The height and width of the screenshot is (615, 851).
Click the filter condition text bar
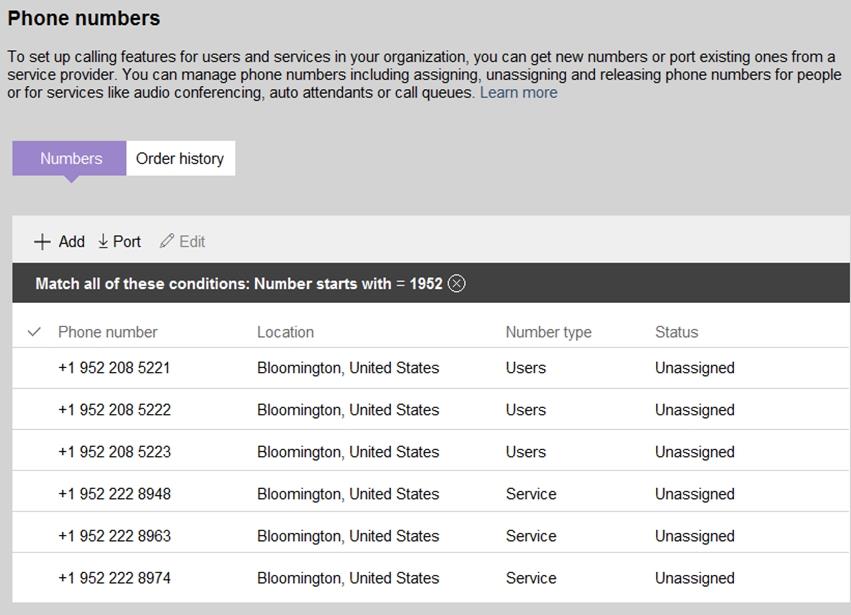[x=238, y=284]
